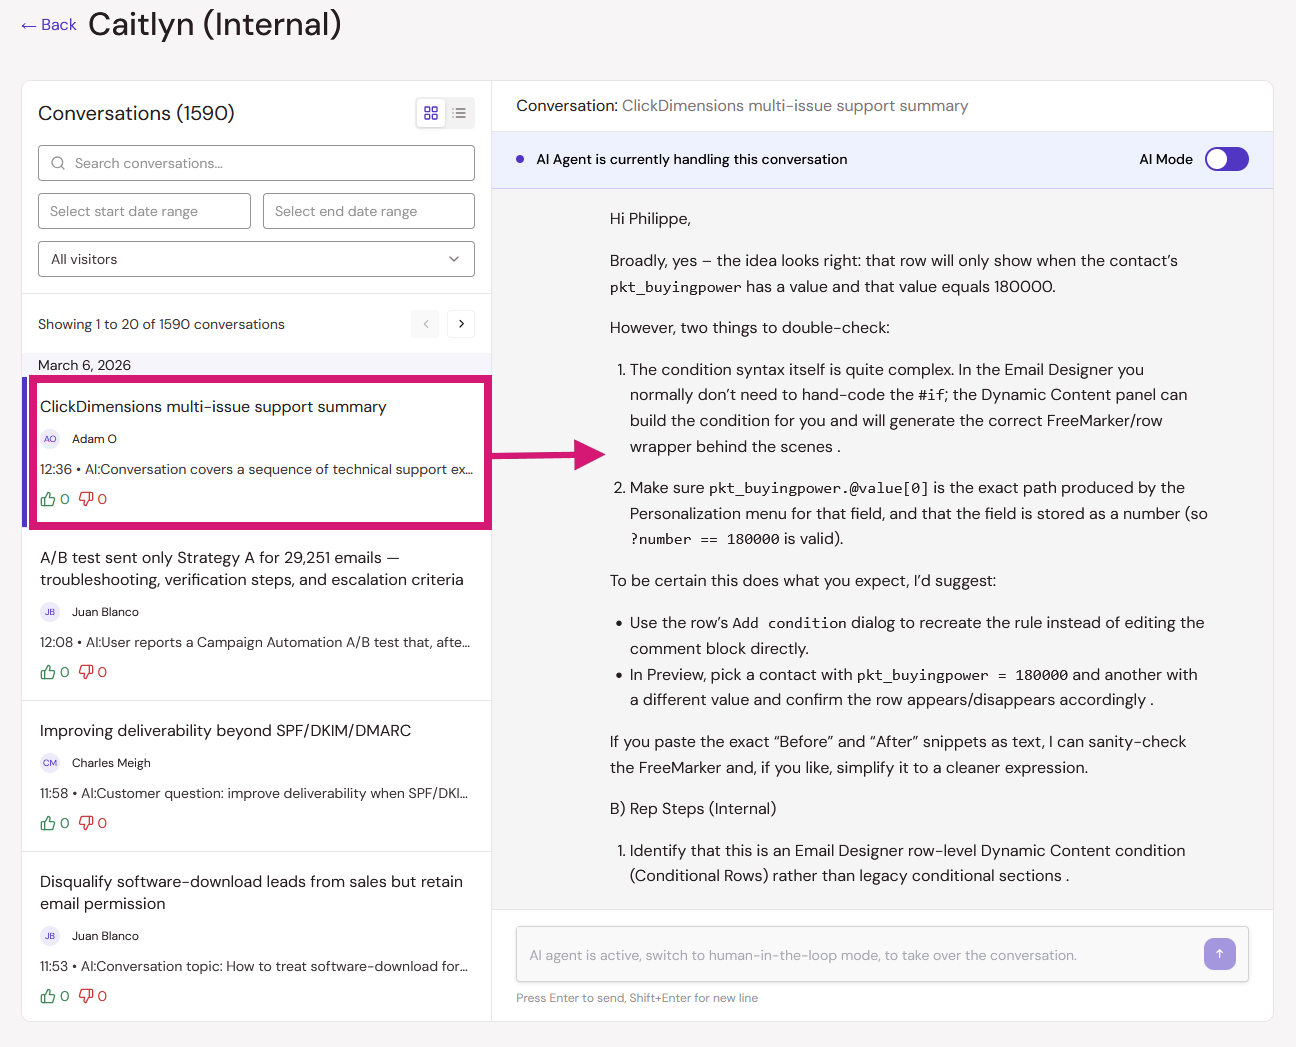Go Back to the previous page
Screen dimensions: 1296x1047
[x=49, y=25]
